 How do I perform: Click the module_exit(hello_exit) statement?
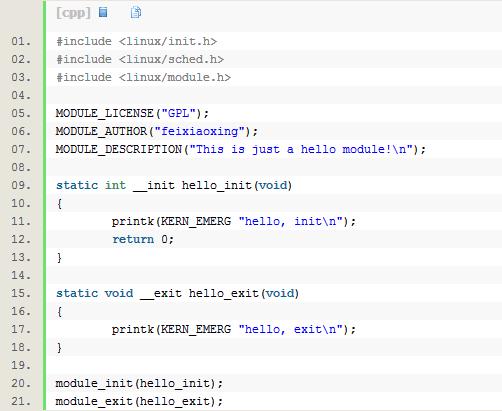pyautogui.click(x=139, y=401)
